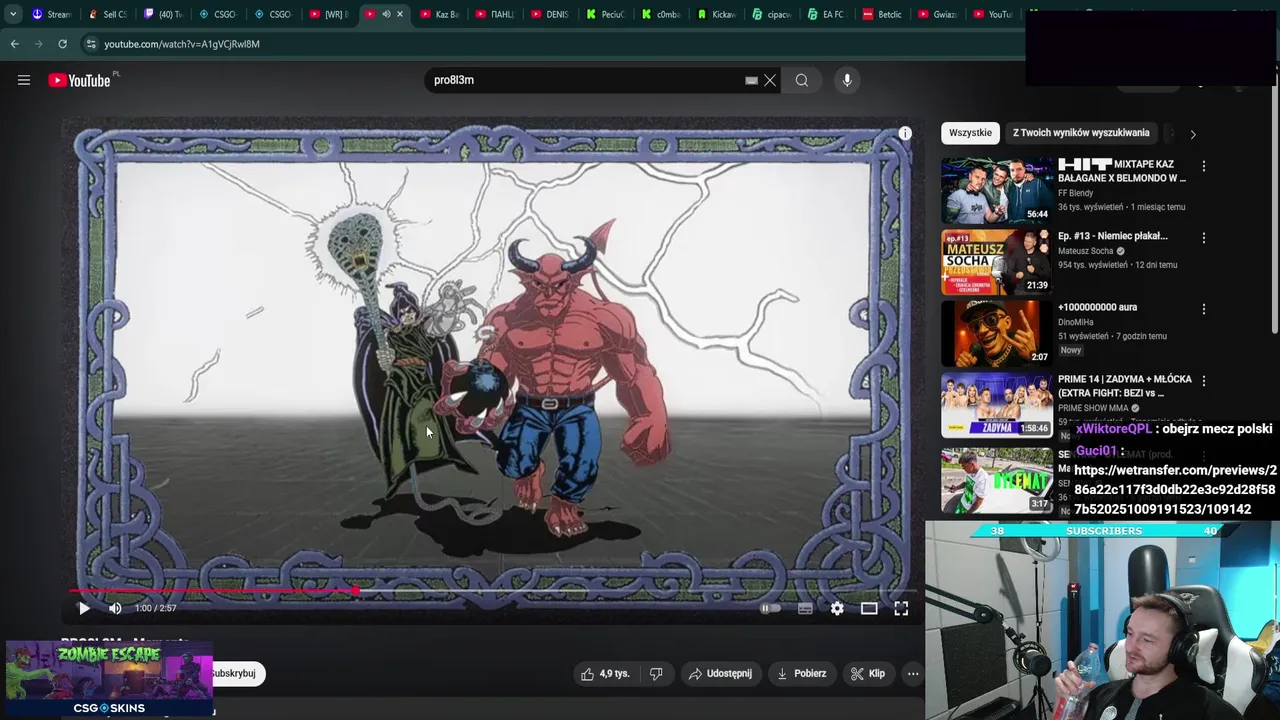Viewport: 1280px width, 720px height.
Task: Open more actions three-dot menu
Action: pyautogui.click(x=913, y=674)
